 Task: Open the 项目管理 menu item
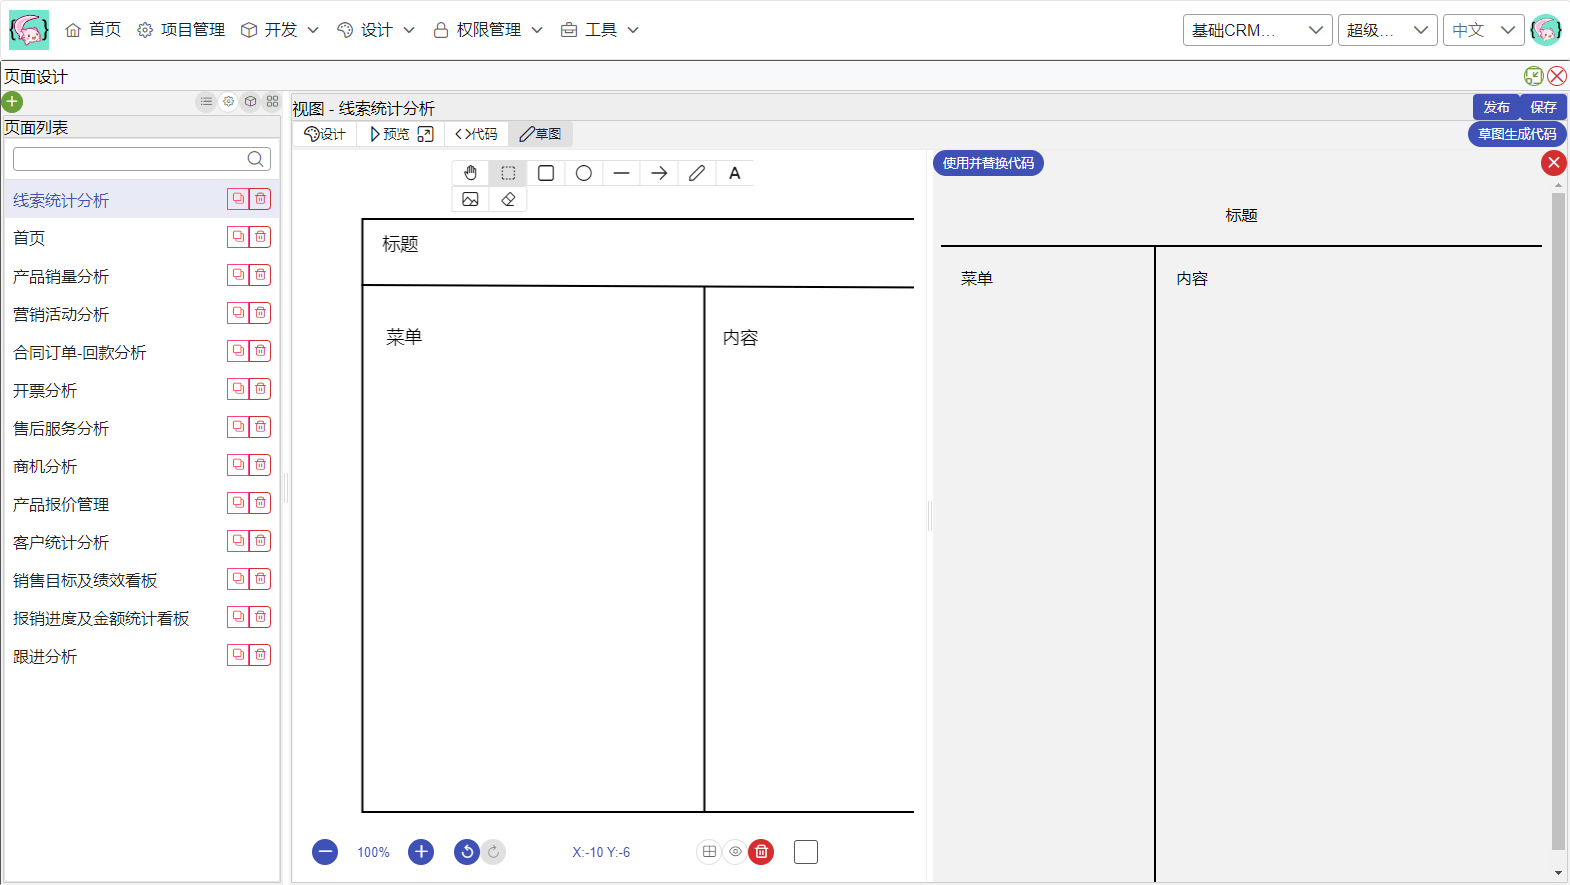(x=181, y=30)
